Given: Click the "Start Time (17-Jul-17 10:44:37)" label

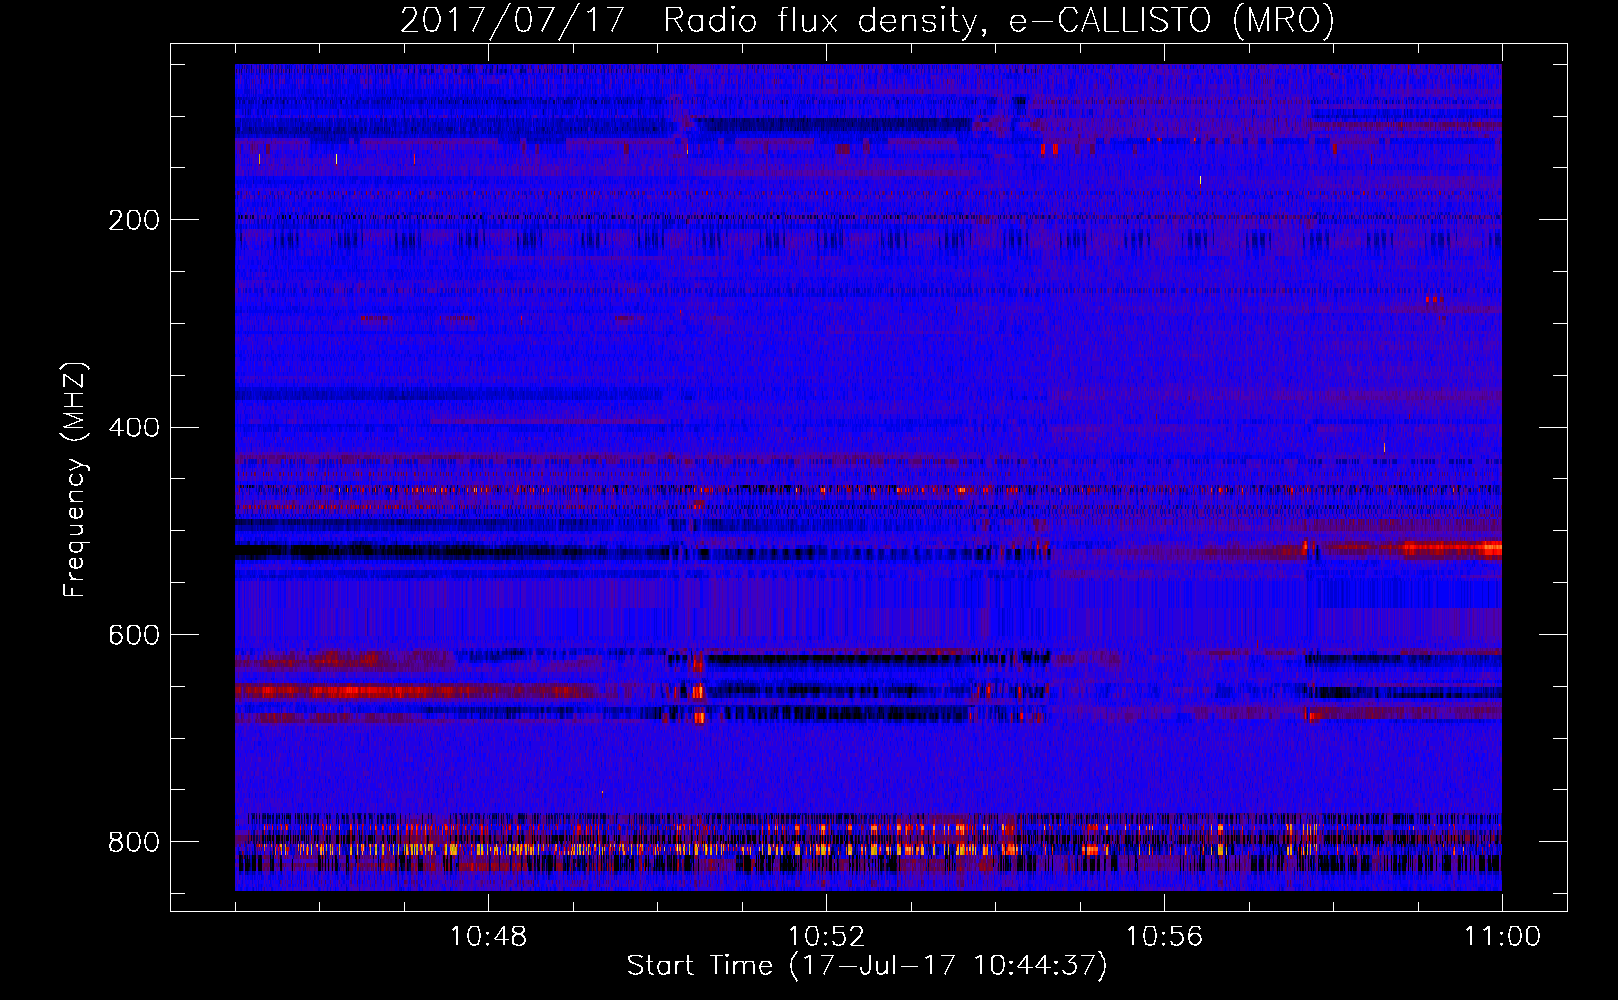Looking at the screenshot, I should click(867, 966).
